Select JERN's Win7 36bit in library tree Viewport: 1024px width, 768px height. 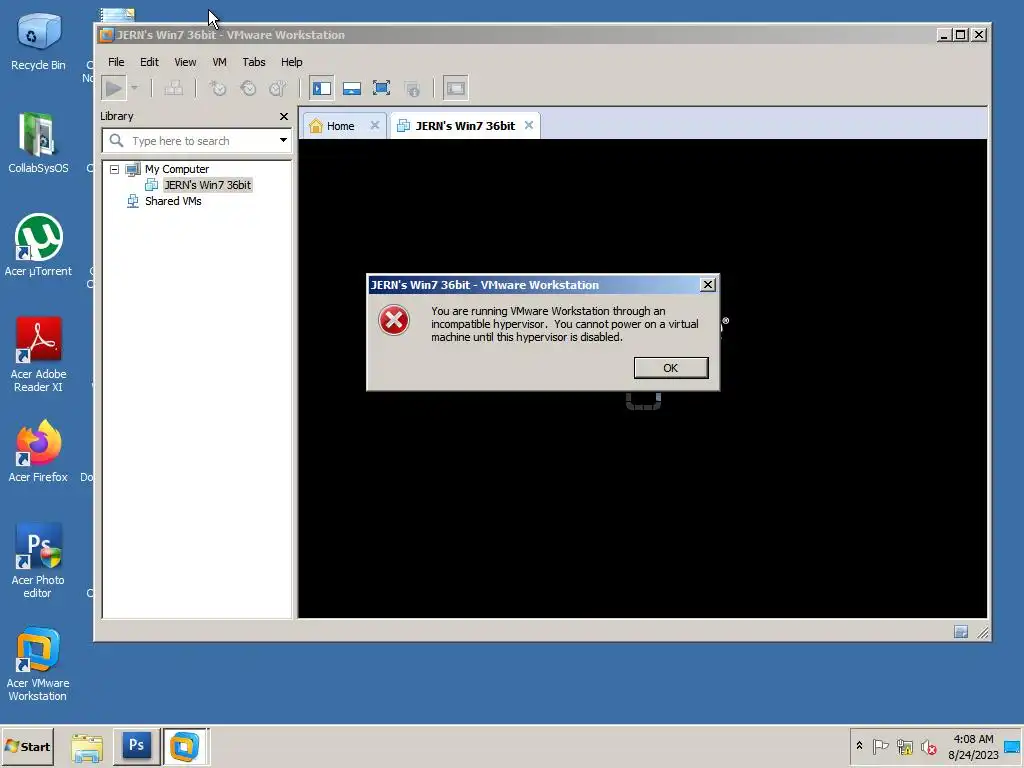(207, 185)
